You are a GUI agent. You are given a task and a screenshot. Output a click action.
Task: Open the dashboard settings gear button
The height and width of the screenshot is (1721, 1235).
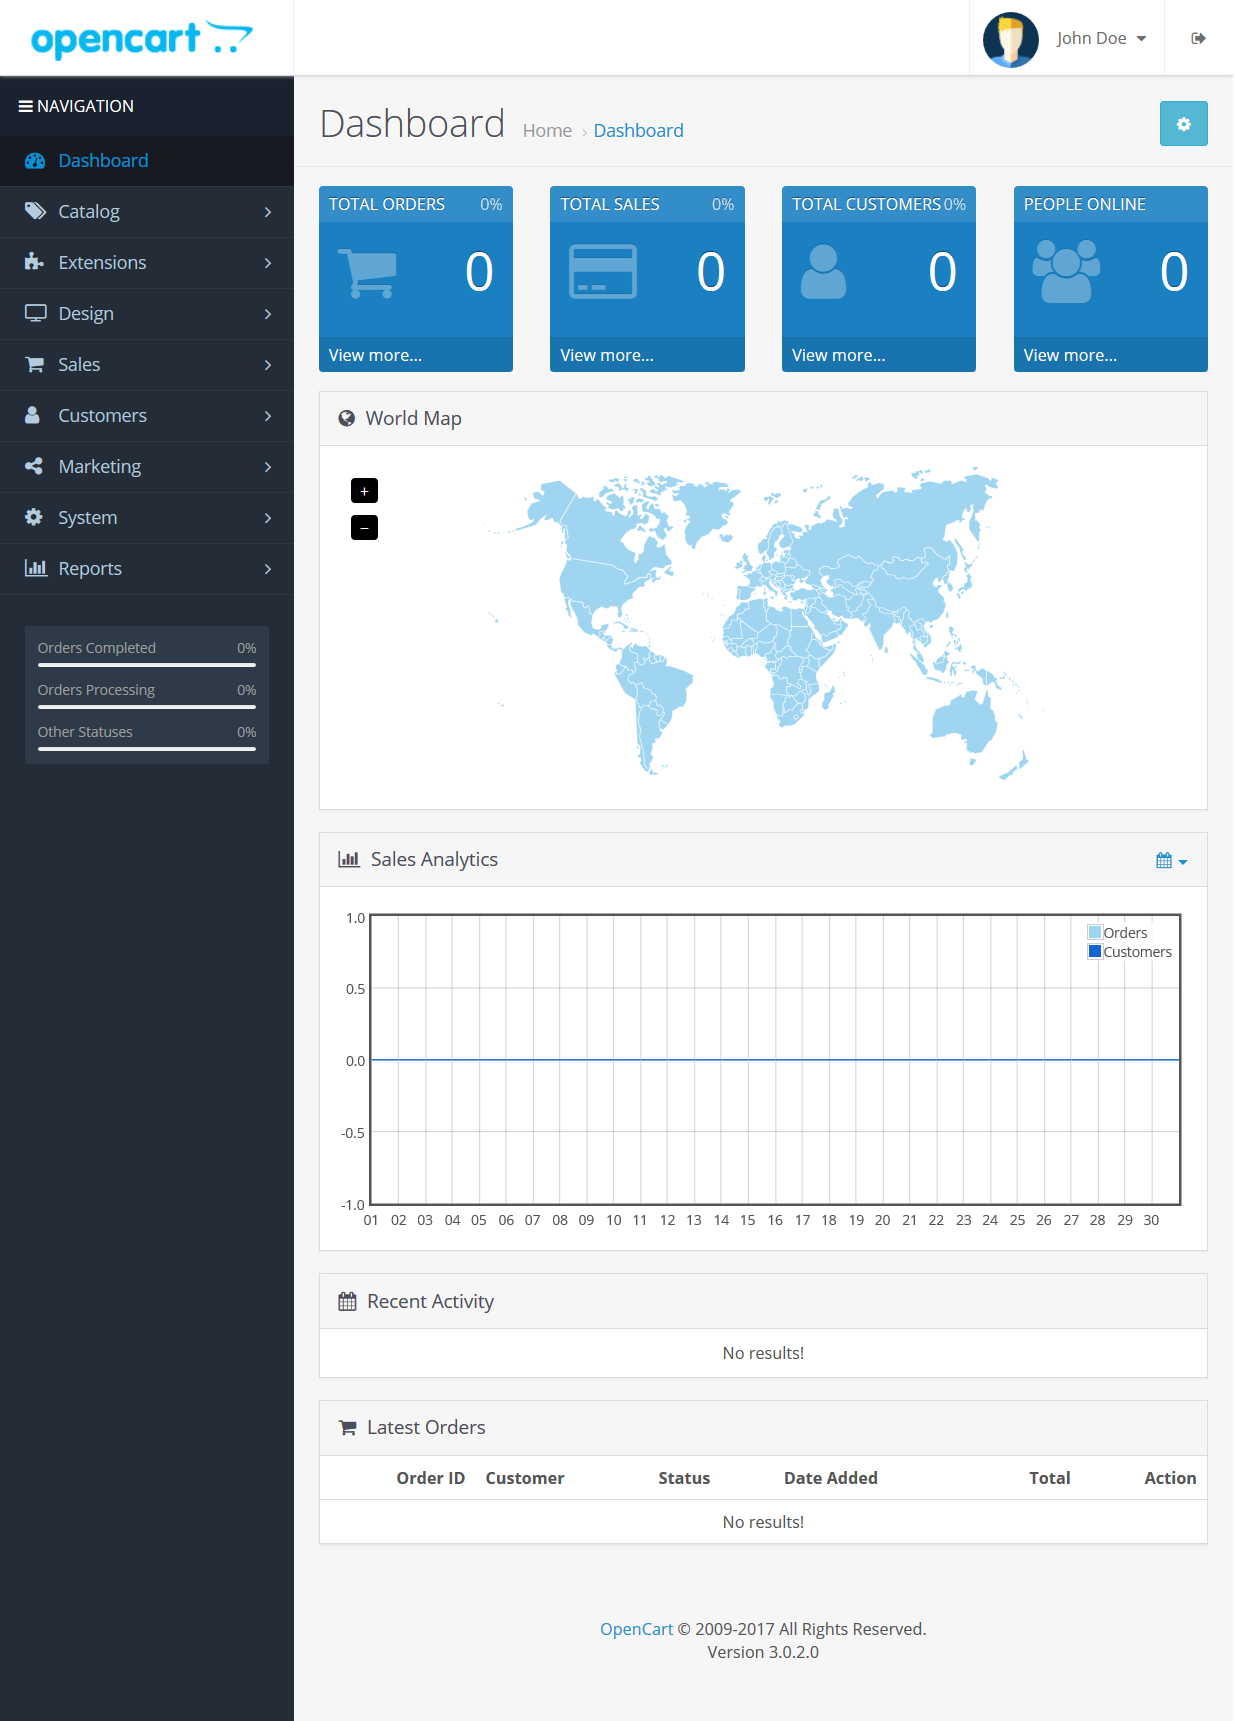click(1183, 124)
